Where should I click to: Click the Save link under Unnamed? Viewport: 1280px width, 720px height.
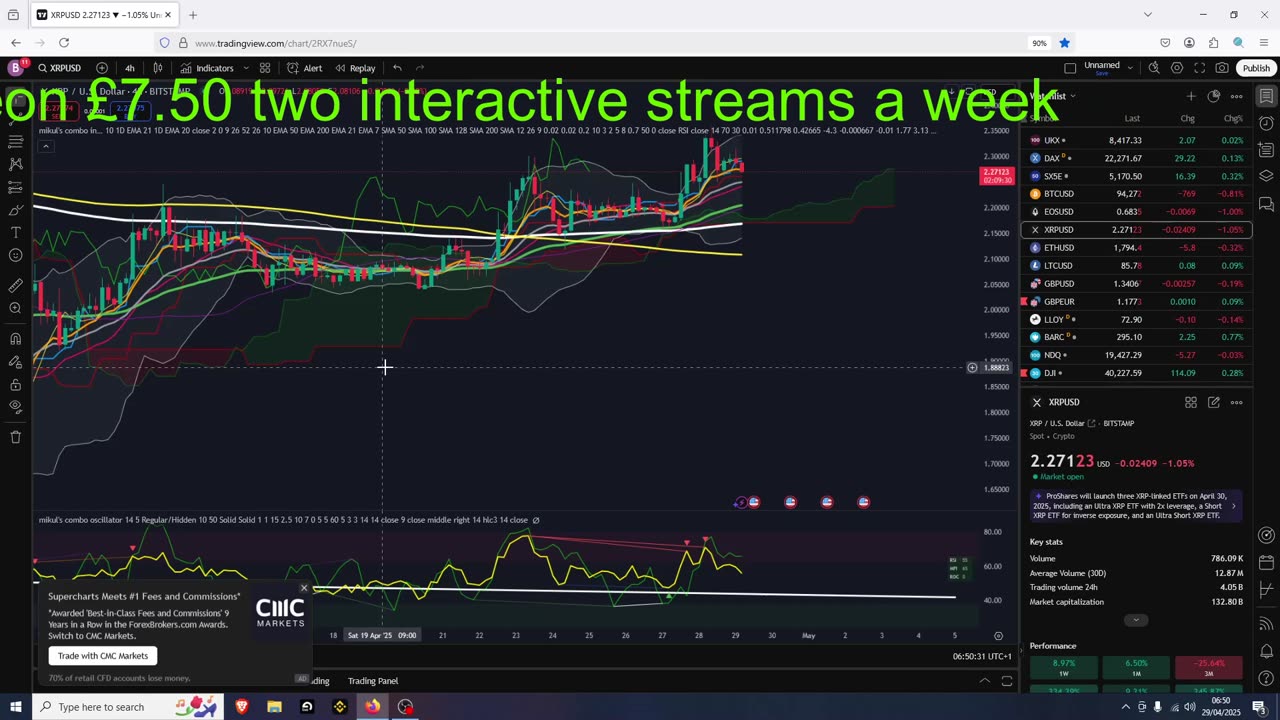click(1101, 73)
